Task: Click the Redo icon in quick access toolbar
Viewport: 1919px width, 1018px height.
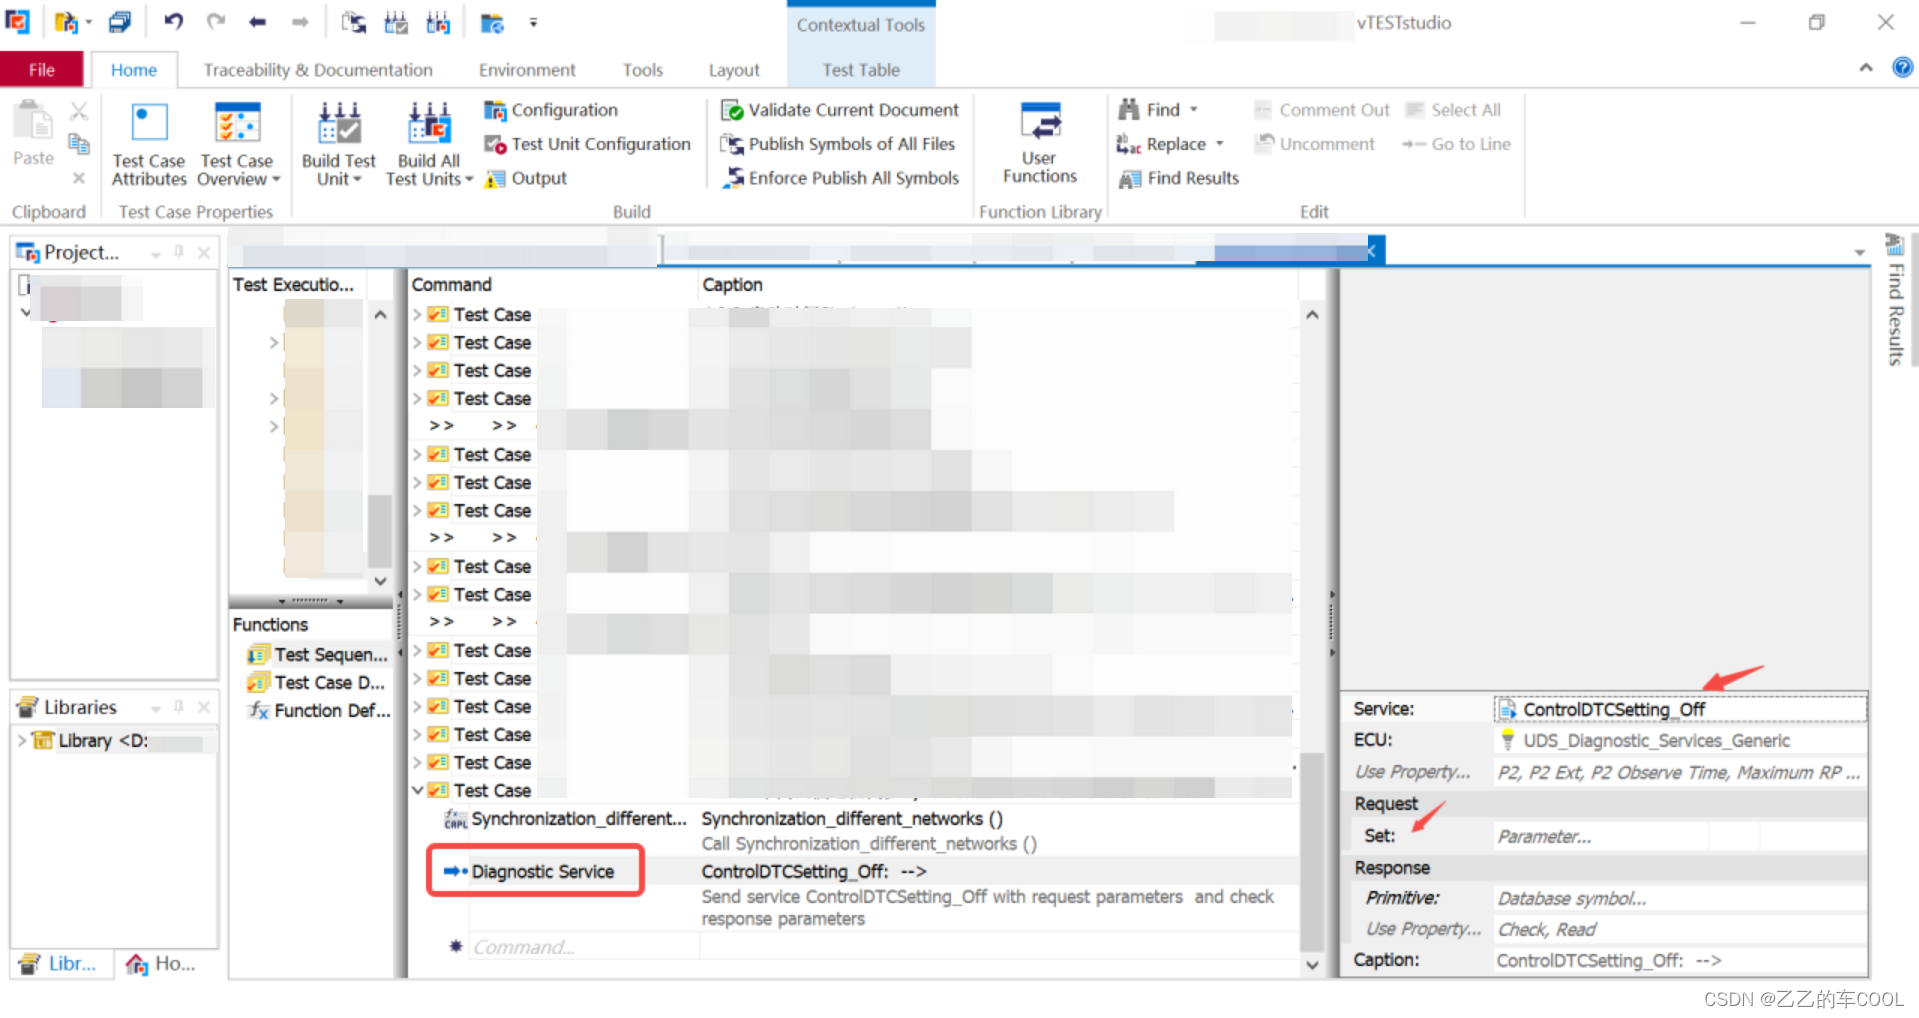Action: point(215,21)
